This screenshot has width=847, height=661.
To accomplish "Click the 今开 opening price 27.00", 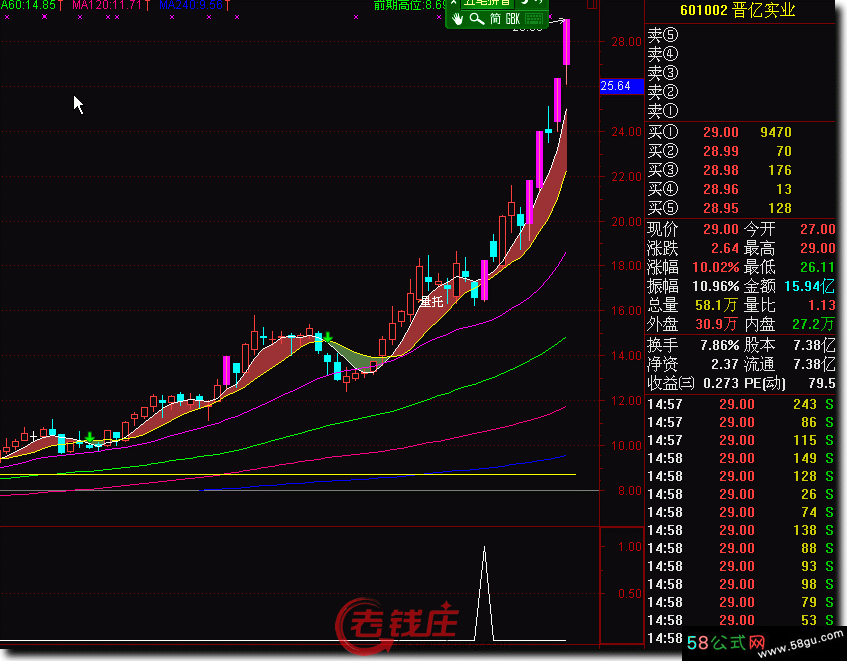I will pyautogui.click(x=817, y=229).
